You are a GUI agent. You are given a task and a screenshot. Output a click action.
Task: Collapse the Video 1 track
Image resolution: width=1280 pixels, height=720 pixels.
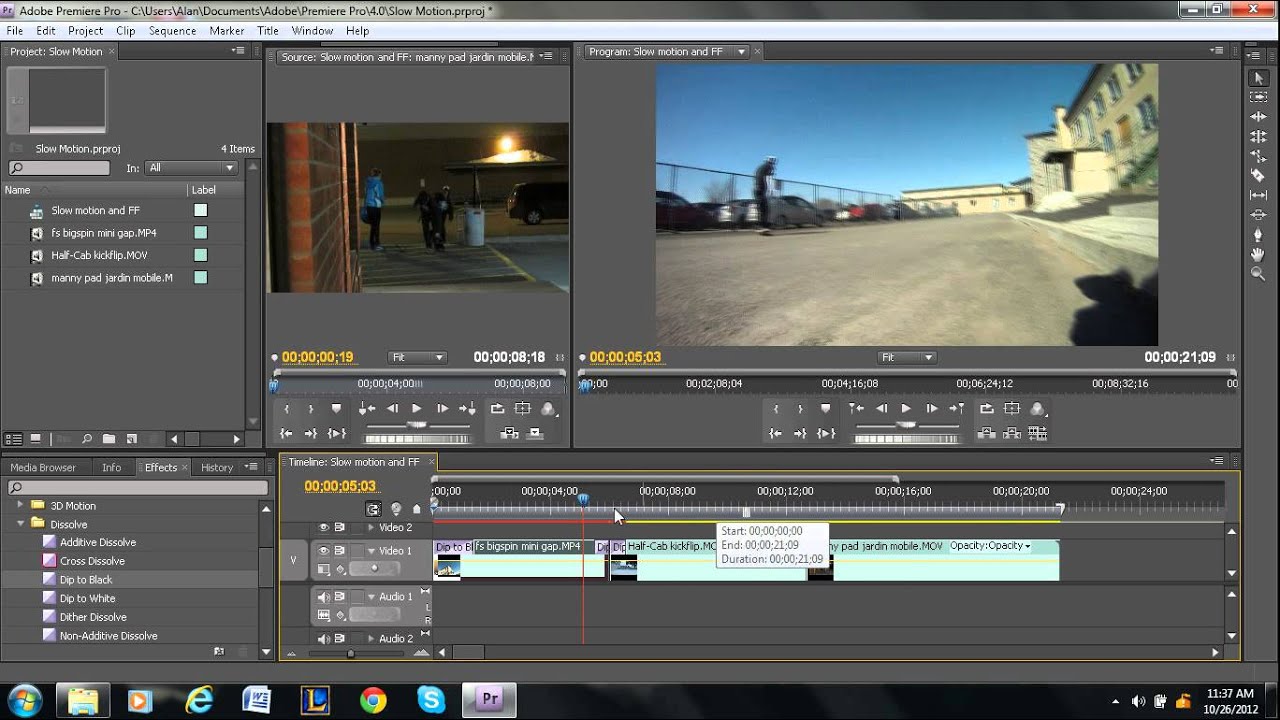(371, 551)
